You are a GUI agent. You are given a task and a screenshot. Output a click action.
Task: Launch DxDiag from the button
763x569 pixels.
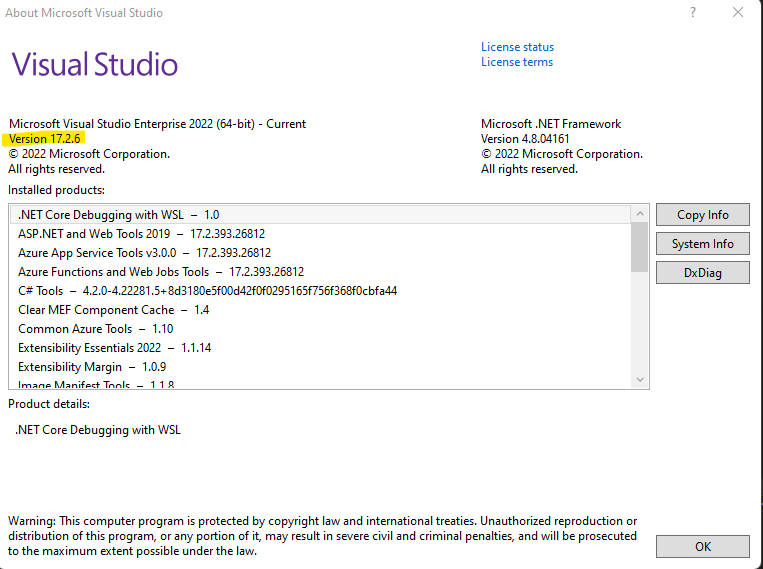pos(702,273)
